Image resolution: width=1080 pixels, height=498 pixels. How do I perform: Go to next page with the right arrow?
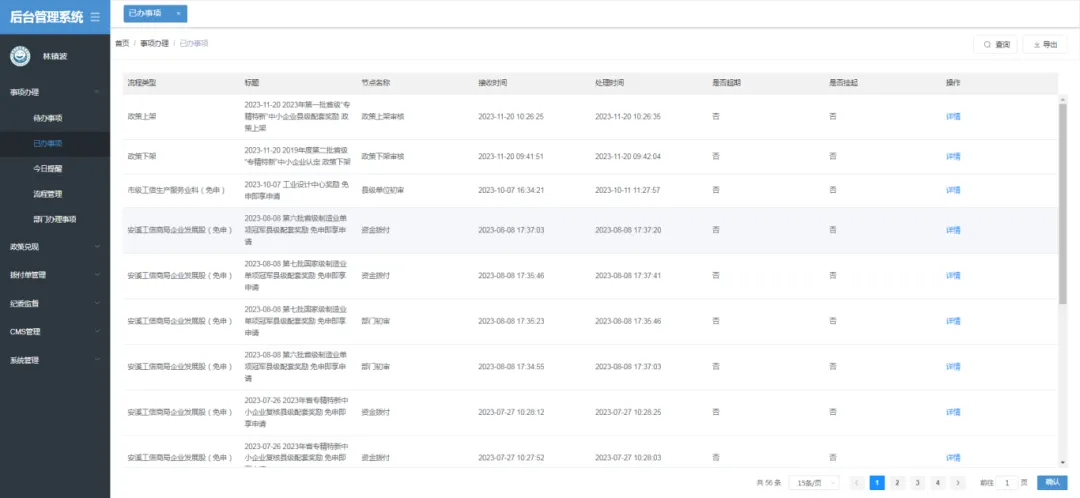[x=958, y=483]
